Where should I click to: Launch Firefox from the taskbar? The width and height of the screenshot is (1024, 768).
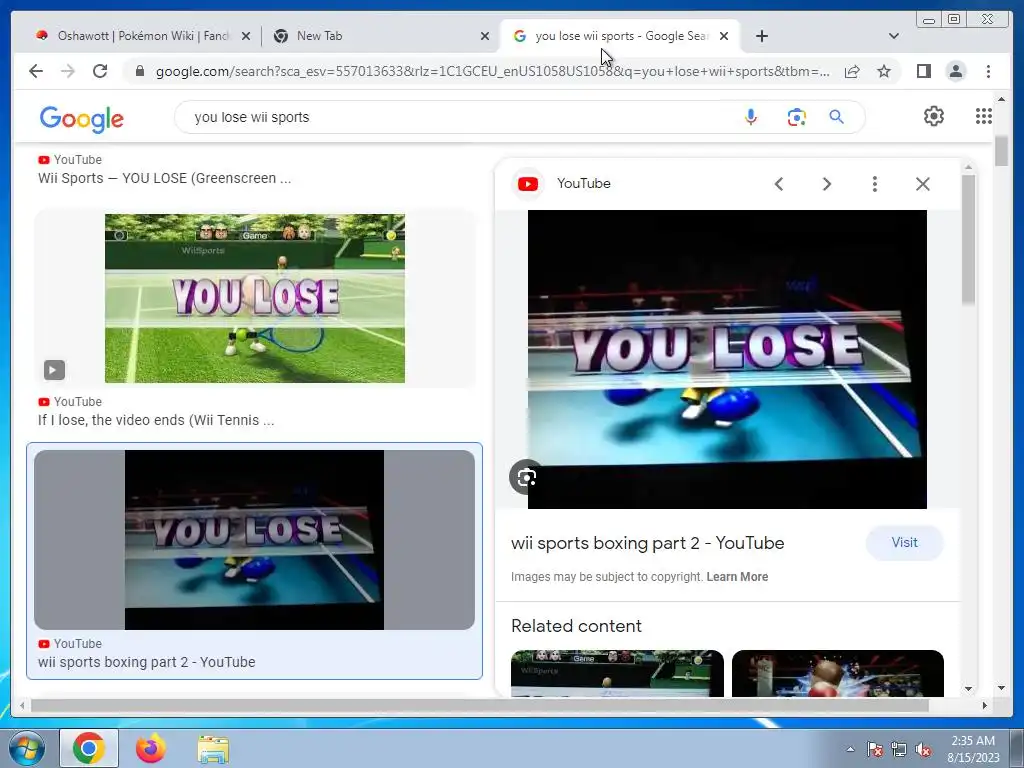tap(151, 748)
